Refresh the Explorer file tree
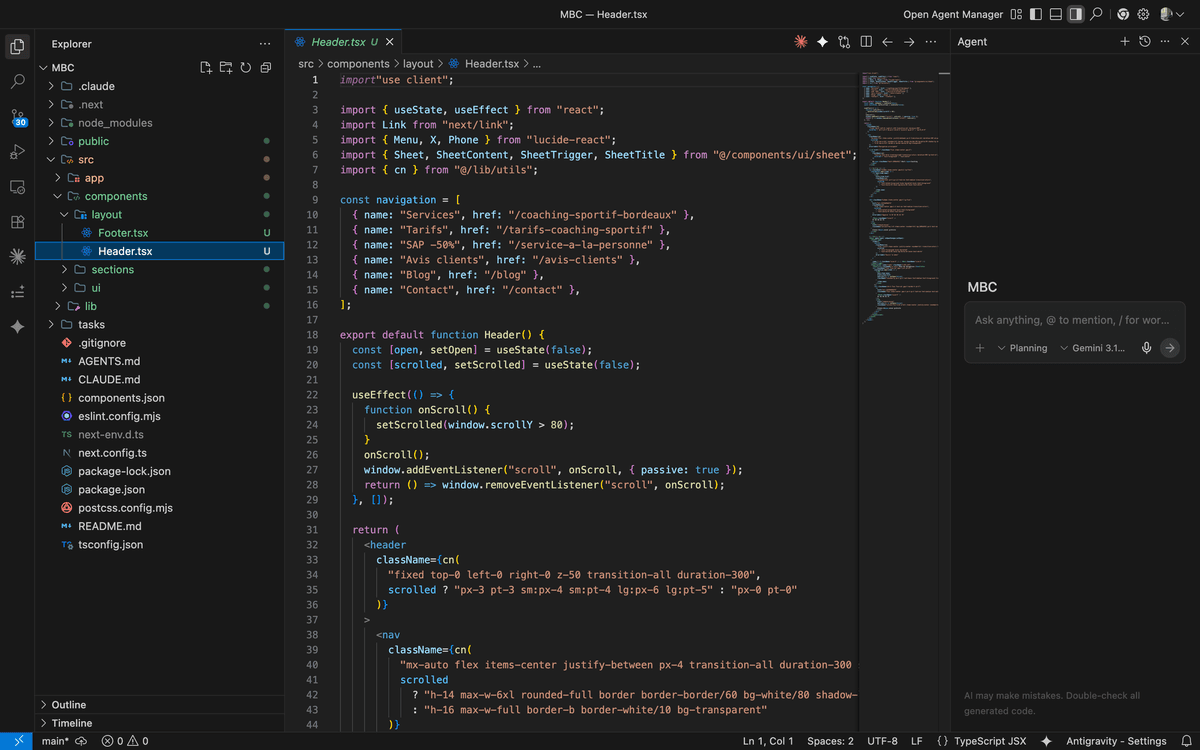Viewport: 1200px width, 750px height. 246,68
